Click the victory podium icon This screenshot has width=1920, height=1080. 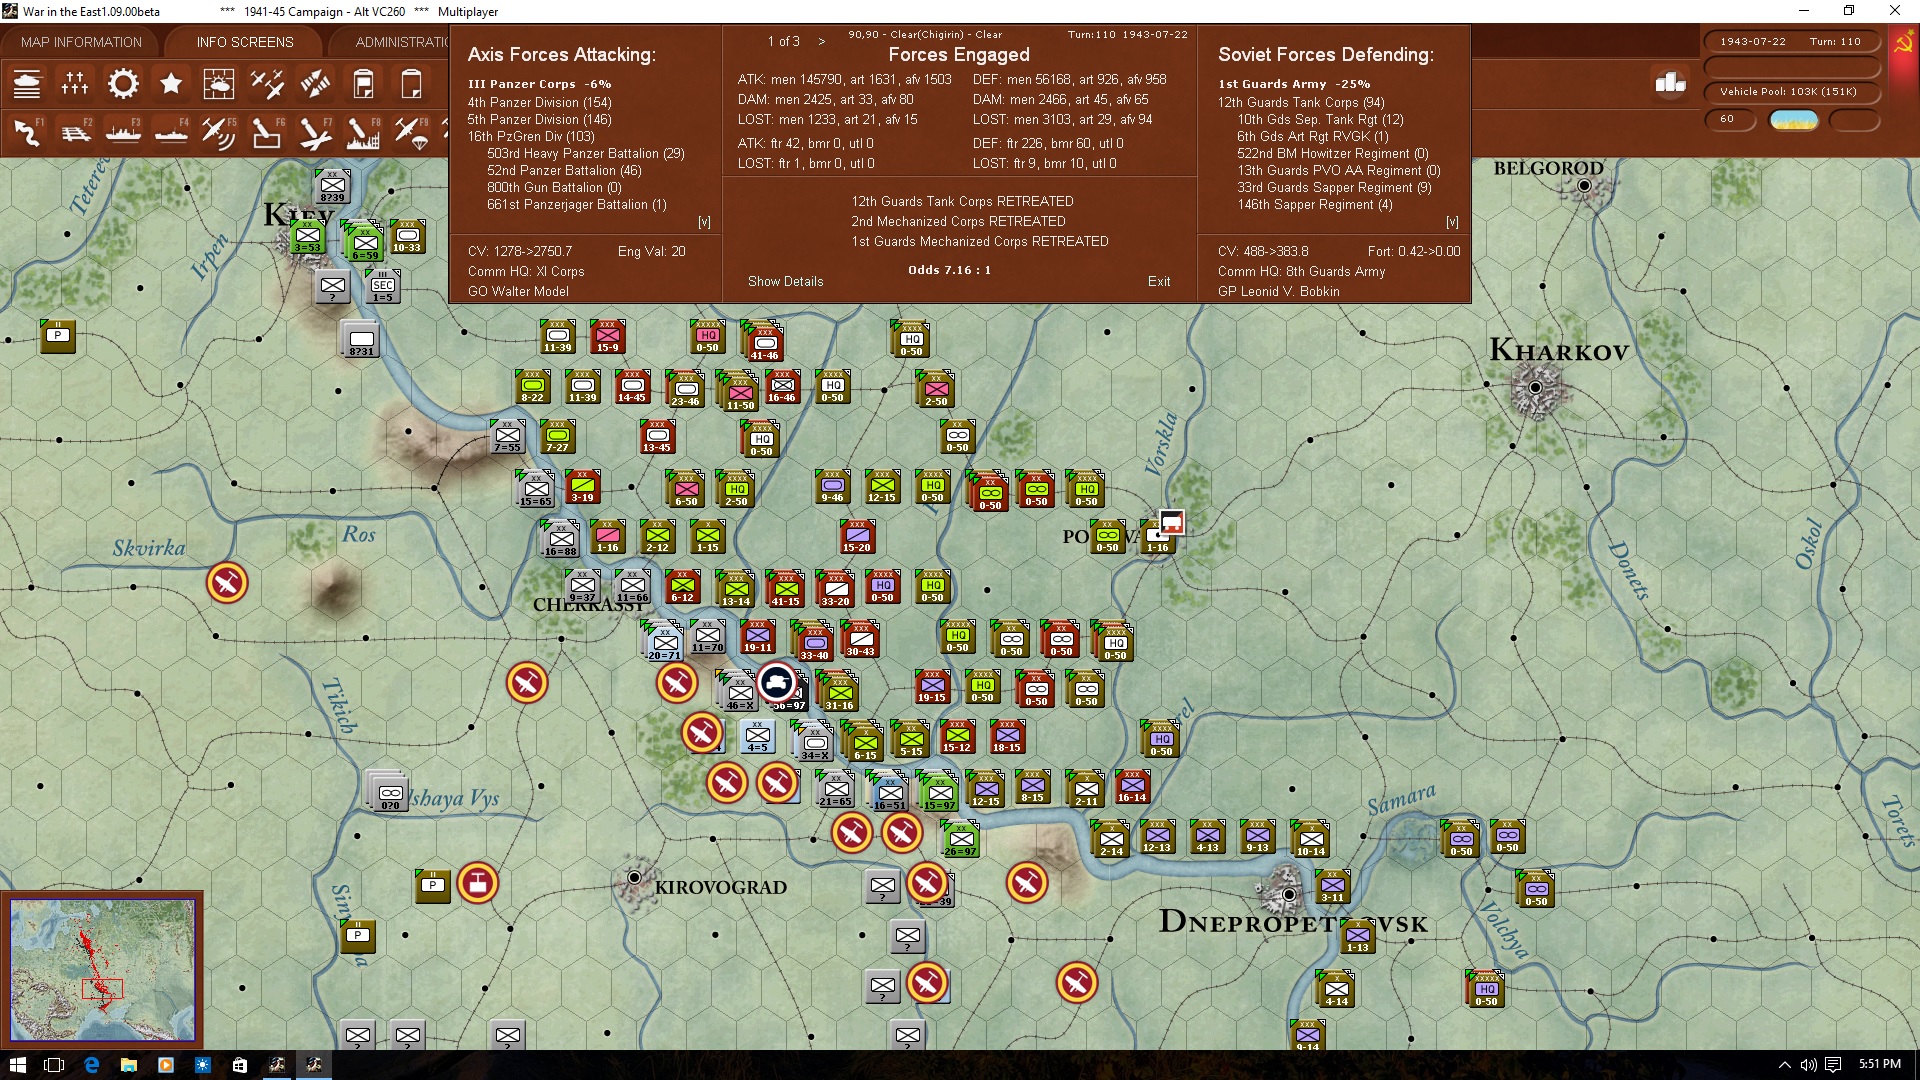pyautogui.click(x=1670, y=84)
